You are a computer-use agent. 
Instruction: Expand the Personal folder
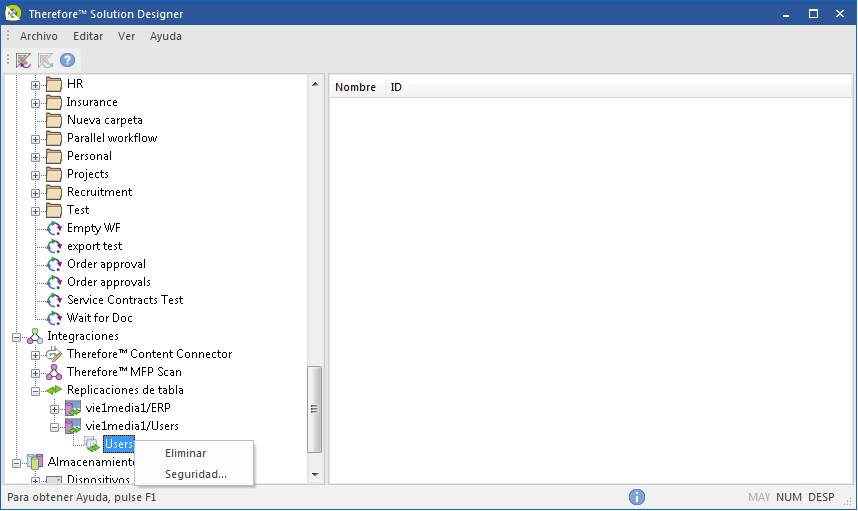click(35, 158)
